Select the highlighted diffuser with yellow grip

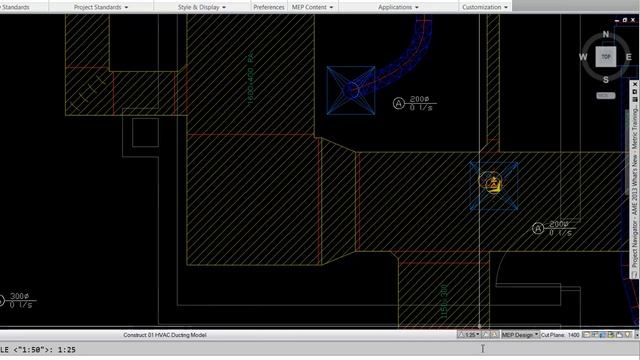[493, 186]
